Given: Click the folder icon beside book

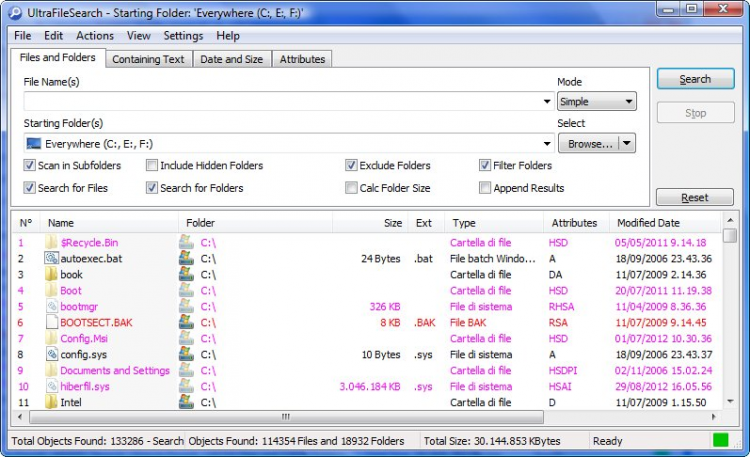Looking at the screenshot, I should [51, 274].
